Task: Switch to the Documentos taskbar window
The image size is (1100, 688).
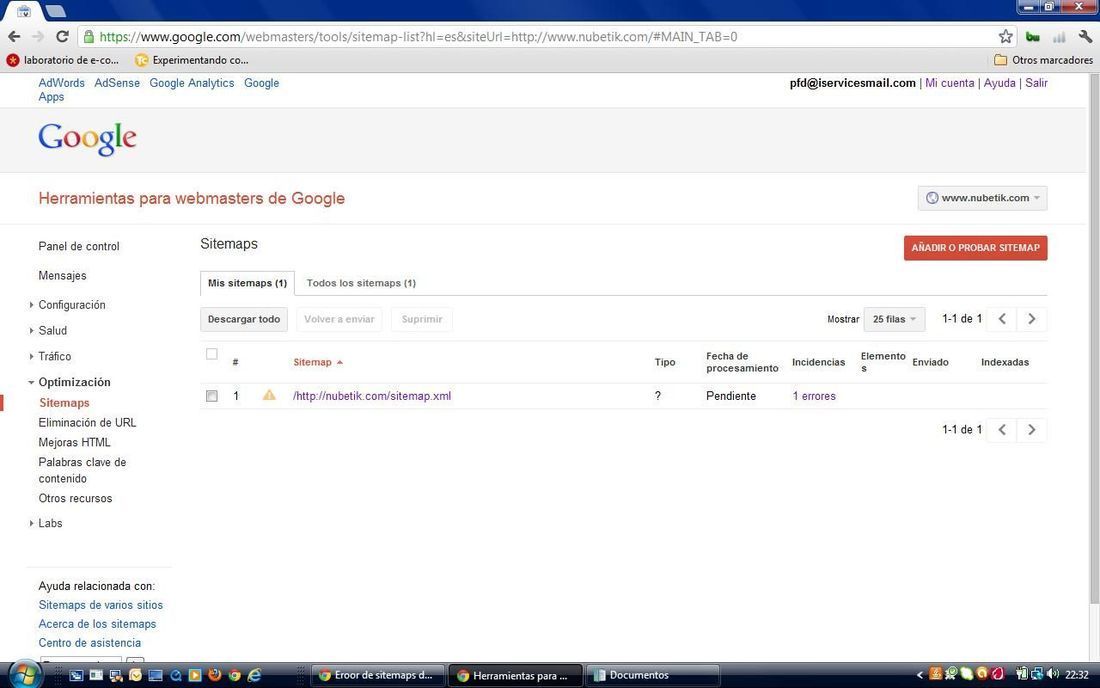Action: [x=652, y=675]
